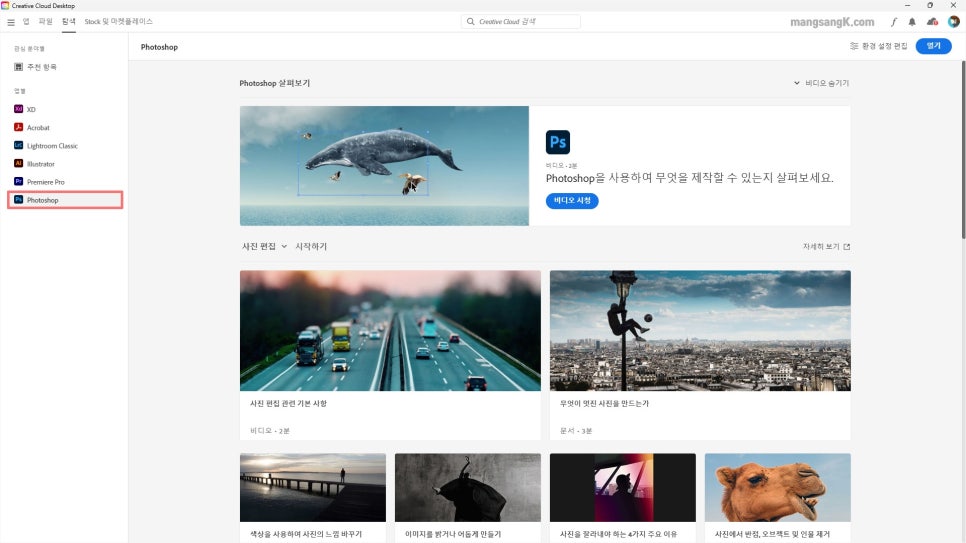Open 이미지를 밝거나 어둡게 만들기
This screenshot has height=543, width=966.
(x=453, y=534)
